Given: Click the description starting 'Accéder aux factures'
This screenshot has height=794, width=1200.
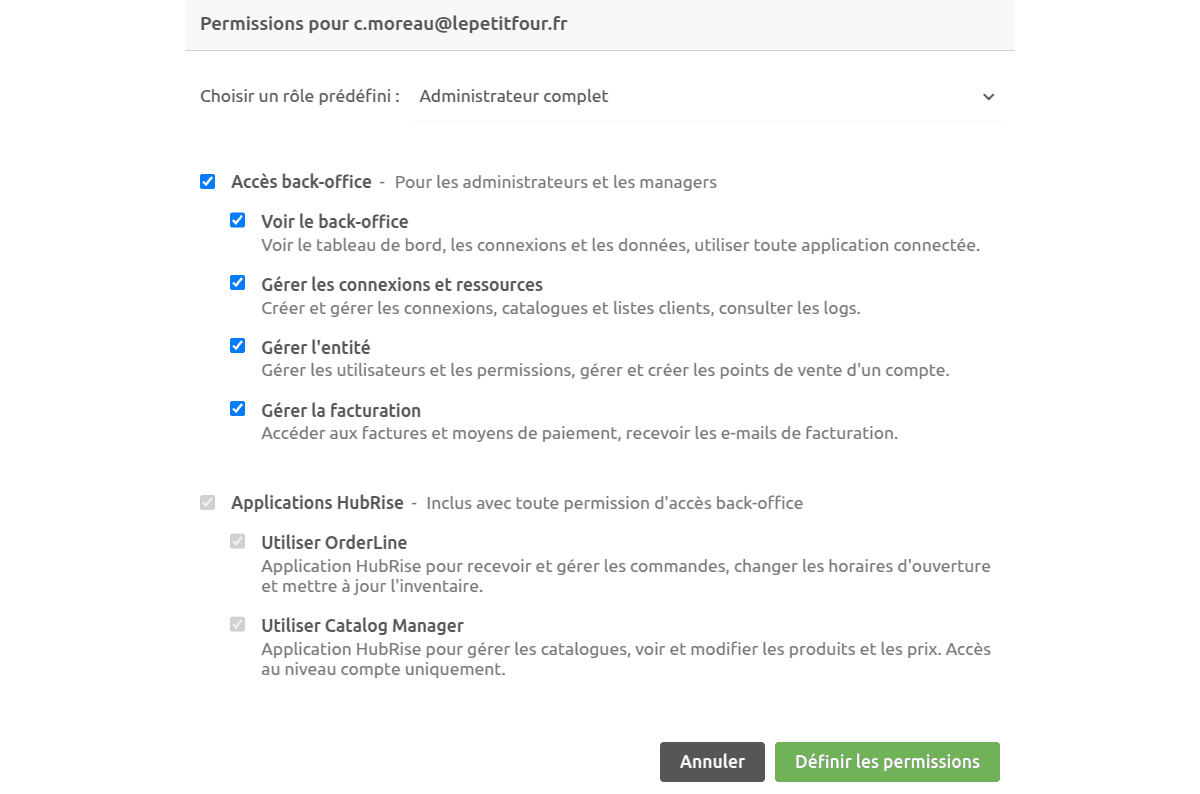Looking at the screenshot, I should tap(580, 434).
